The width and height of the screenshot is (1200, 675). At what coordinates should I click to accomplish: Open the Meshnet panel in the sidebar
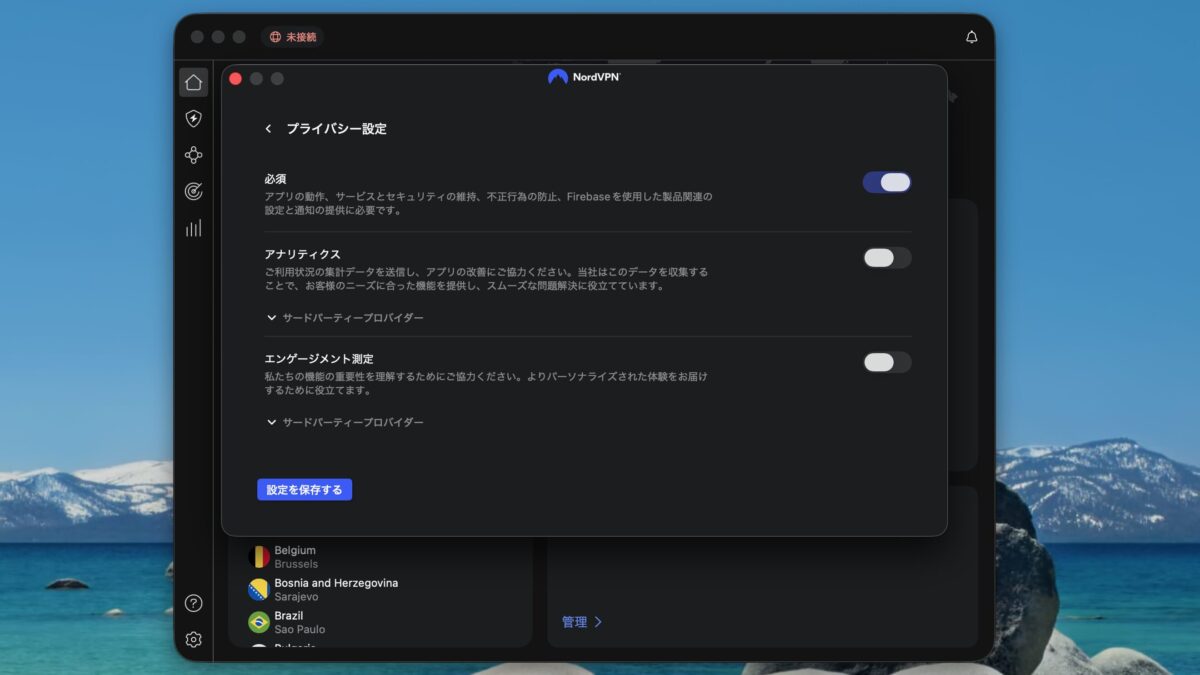(x=193, y=155)
